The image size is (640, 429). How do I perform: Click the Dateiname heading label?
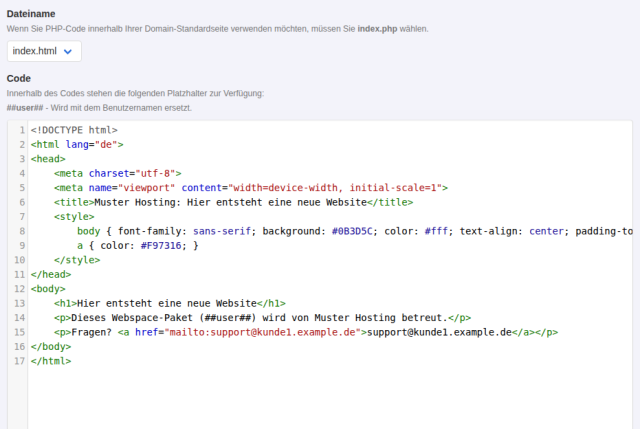pyautogui.click(x=31, y=14)
